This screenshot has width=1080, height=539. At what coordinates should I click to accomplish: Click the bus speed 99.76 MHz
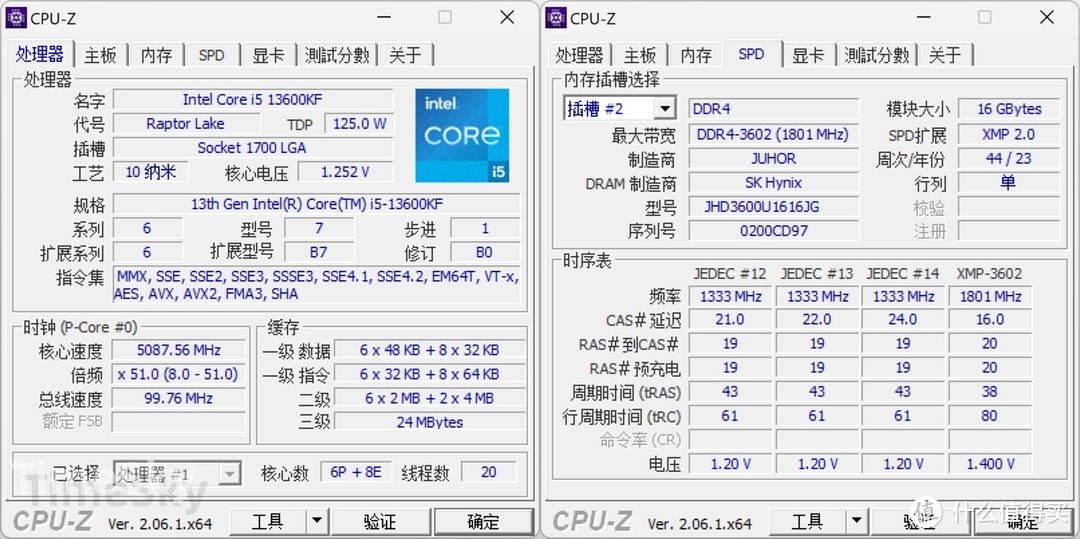(178, 399)
